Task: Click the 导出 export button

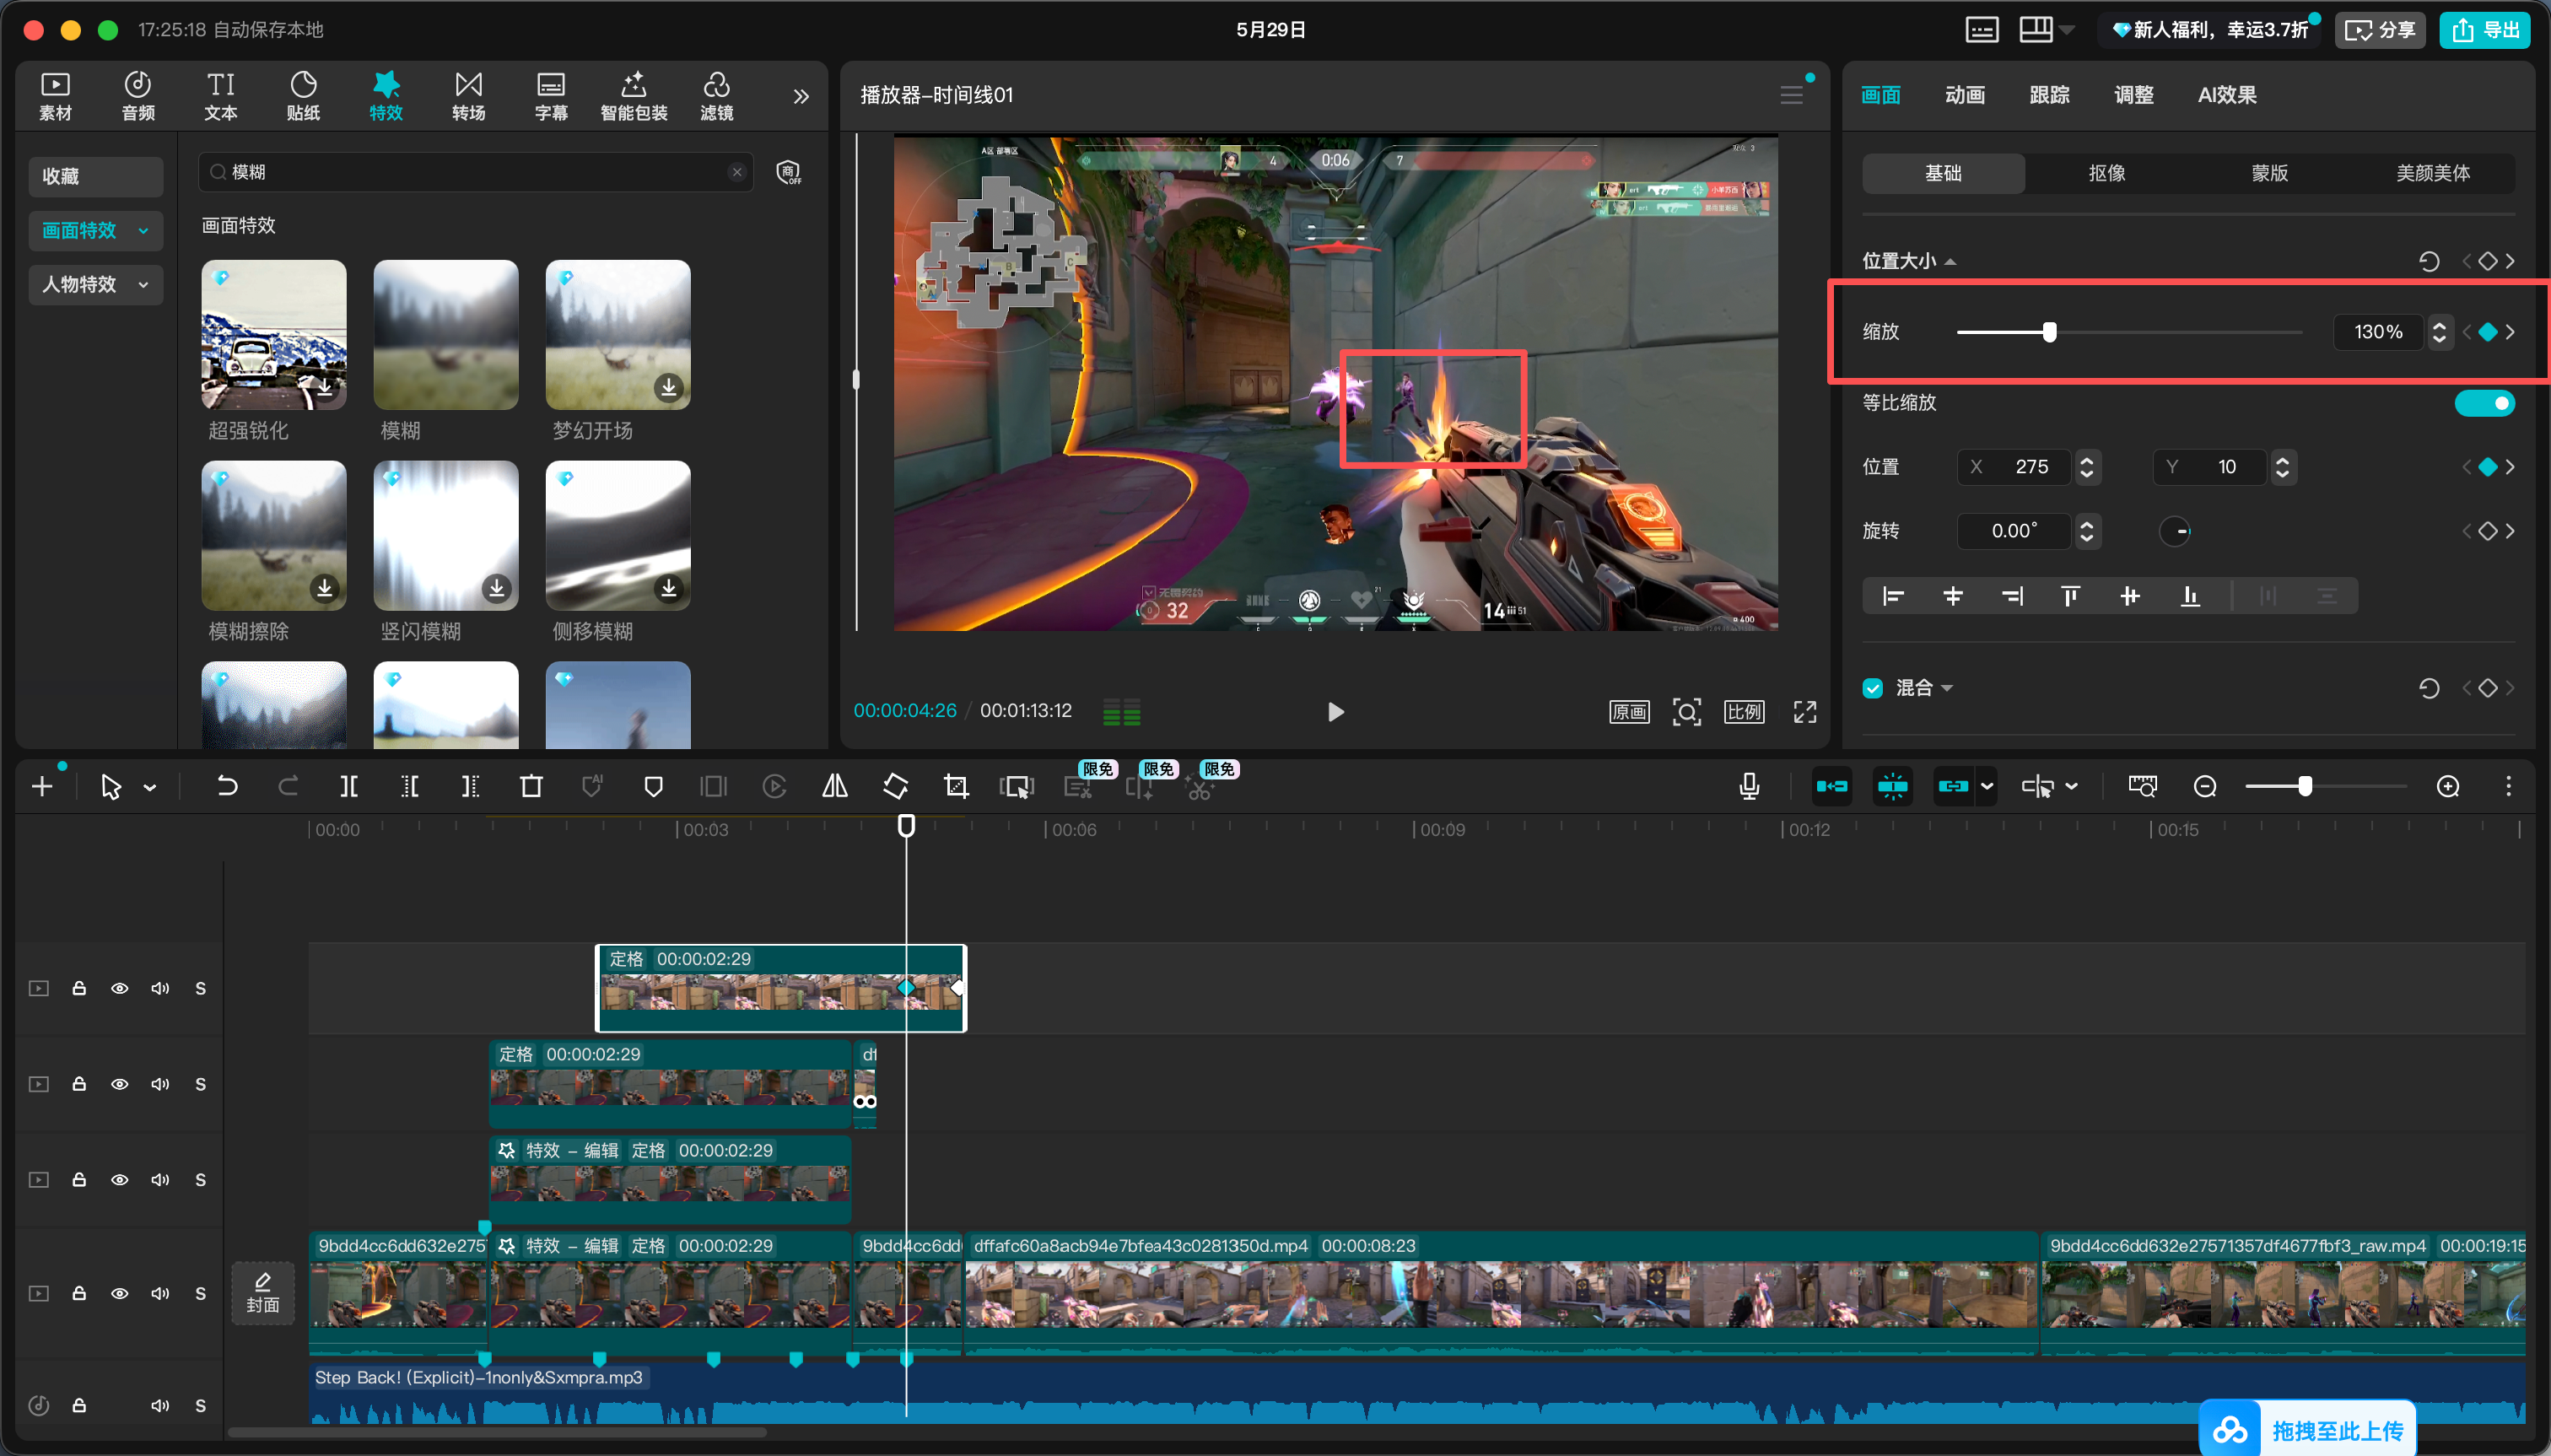Action: [x=2485, y=30]
